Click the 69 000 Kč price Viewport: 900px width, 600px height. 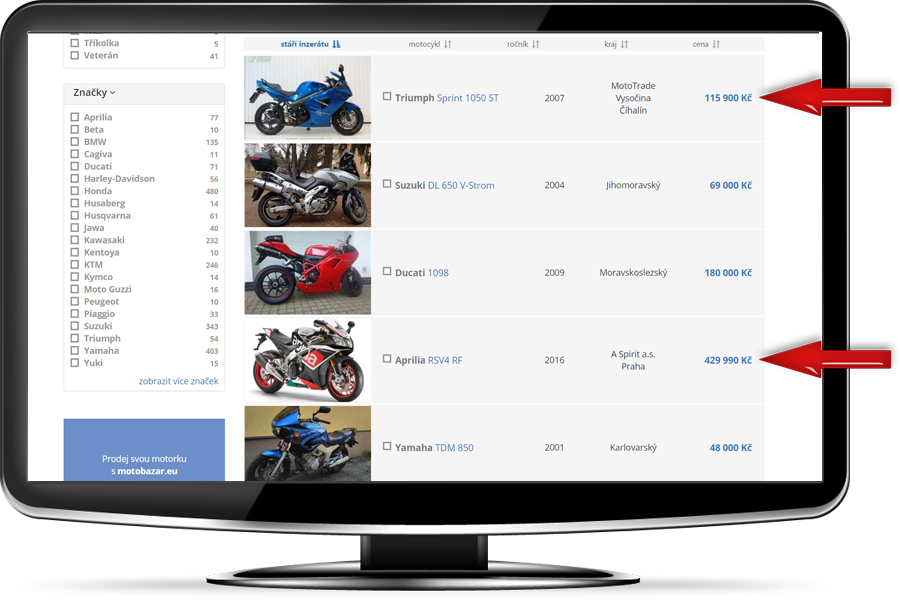[x=731, y=185]
